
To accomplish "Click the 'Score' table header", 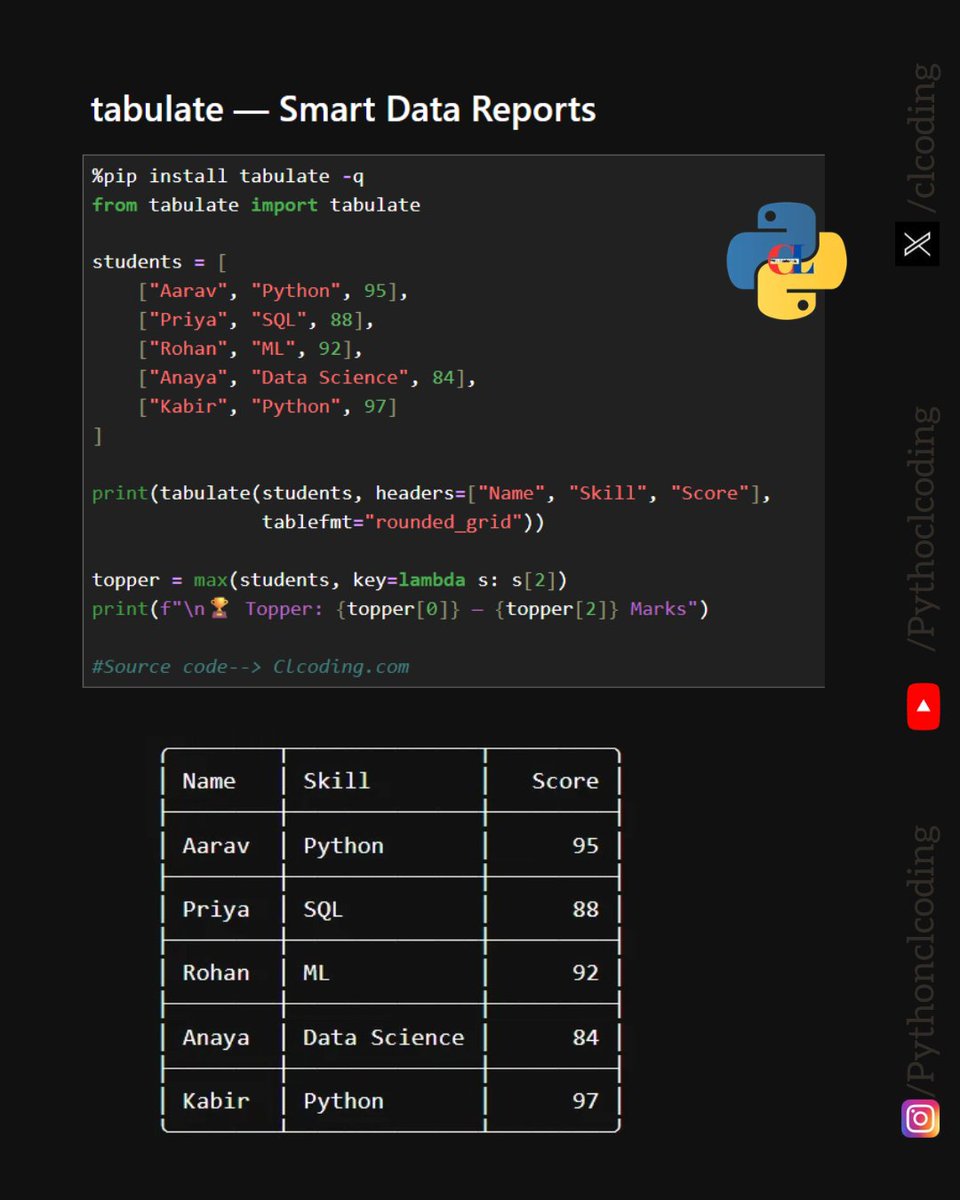I will pyautogui.click(x=565, y=781).
